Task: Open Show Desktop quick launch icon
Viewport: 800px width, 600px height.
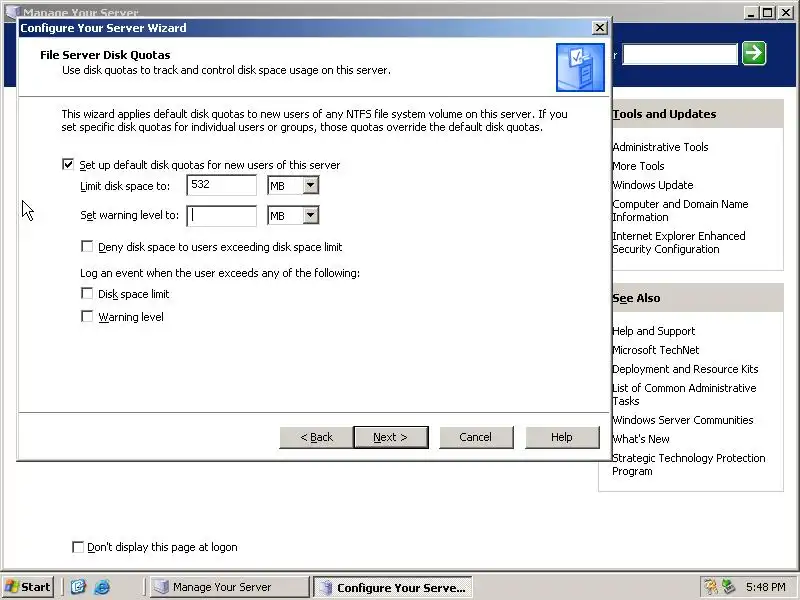Action: pyautogui.click(x=78, y=587)
